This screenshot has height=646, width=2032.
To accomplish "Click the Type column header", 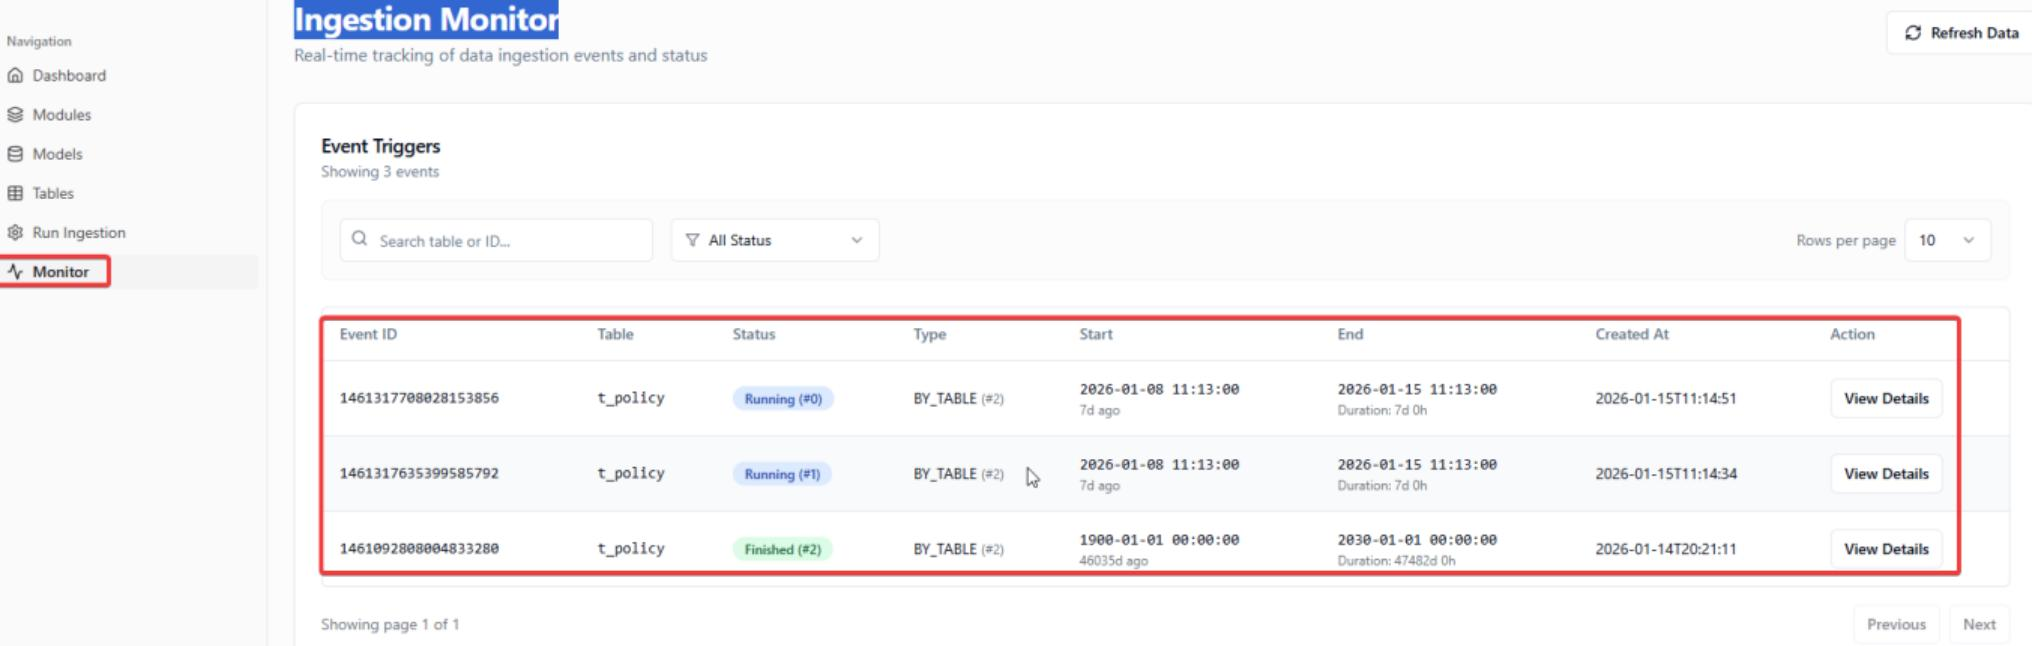I will tap(929, 334).
